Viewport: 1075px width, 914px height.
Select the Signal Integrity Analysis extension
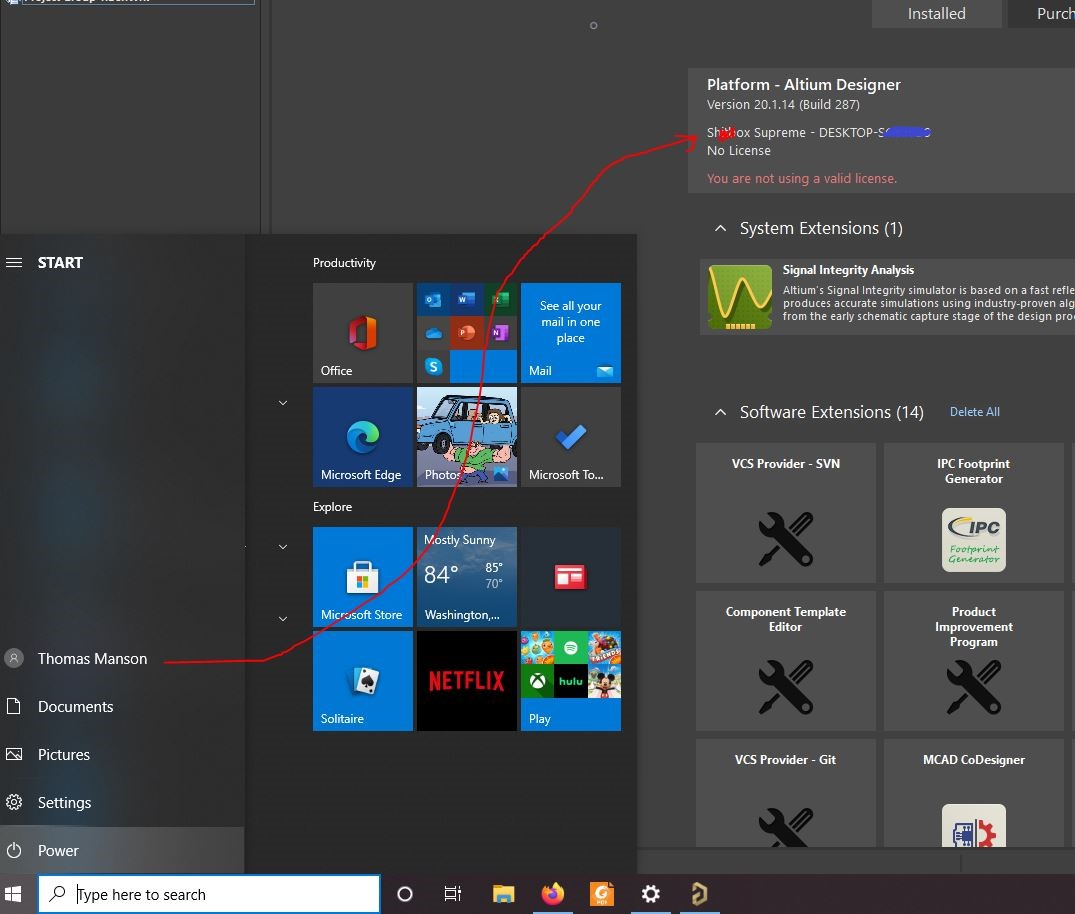tap(887, 297)
